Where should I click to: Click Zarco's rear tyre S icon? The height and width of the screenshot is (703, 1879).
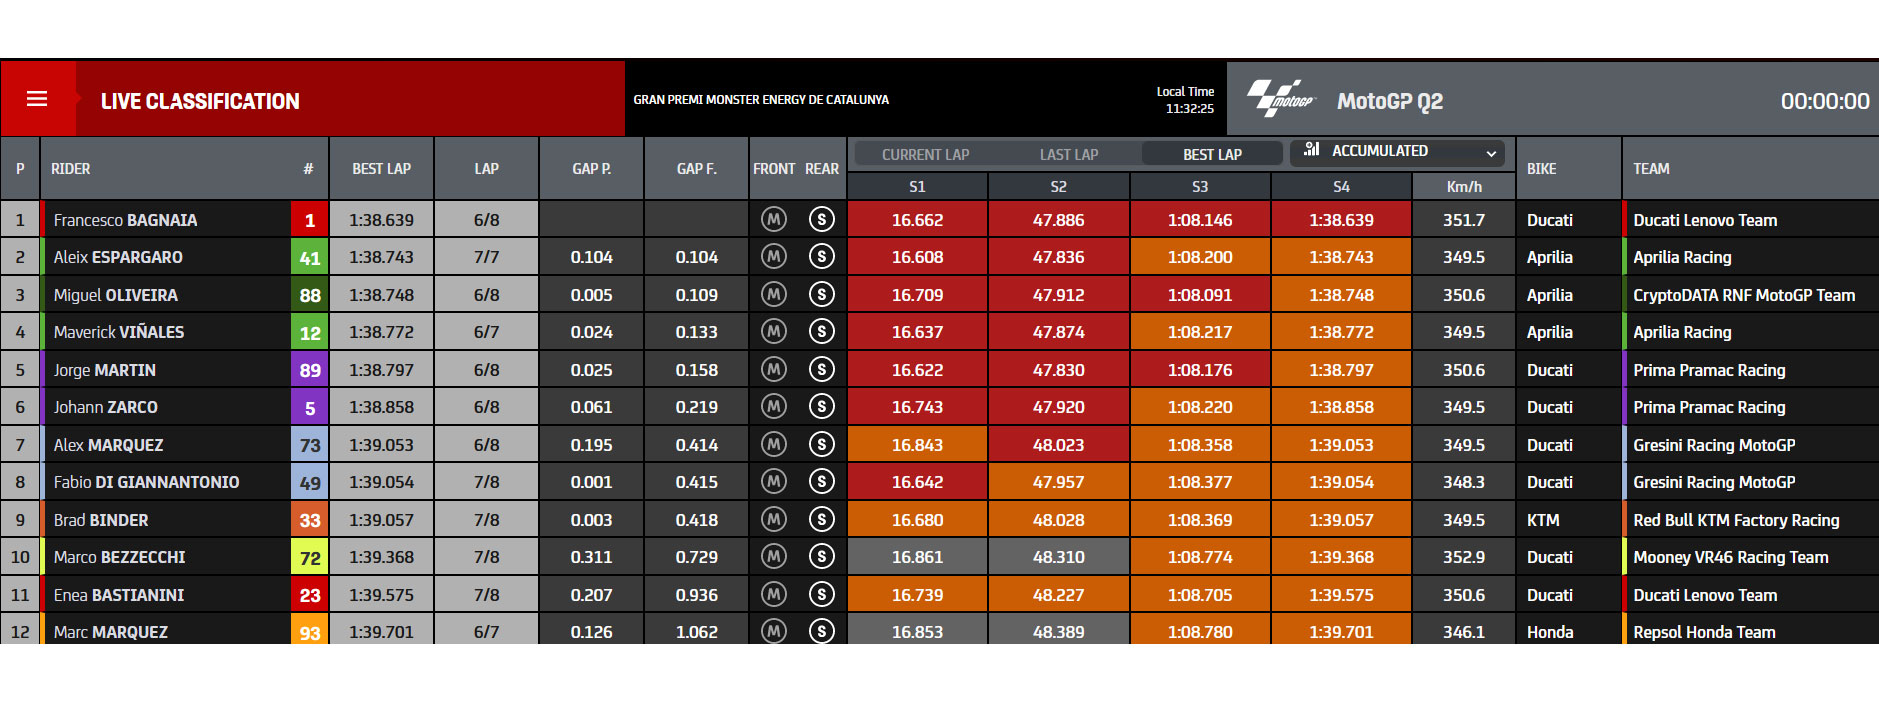pyautogui.click(x=822, y=407)
